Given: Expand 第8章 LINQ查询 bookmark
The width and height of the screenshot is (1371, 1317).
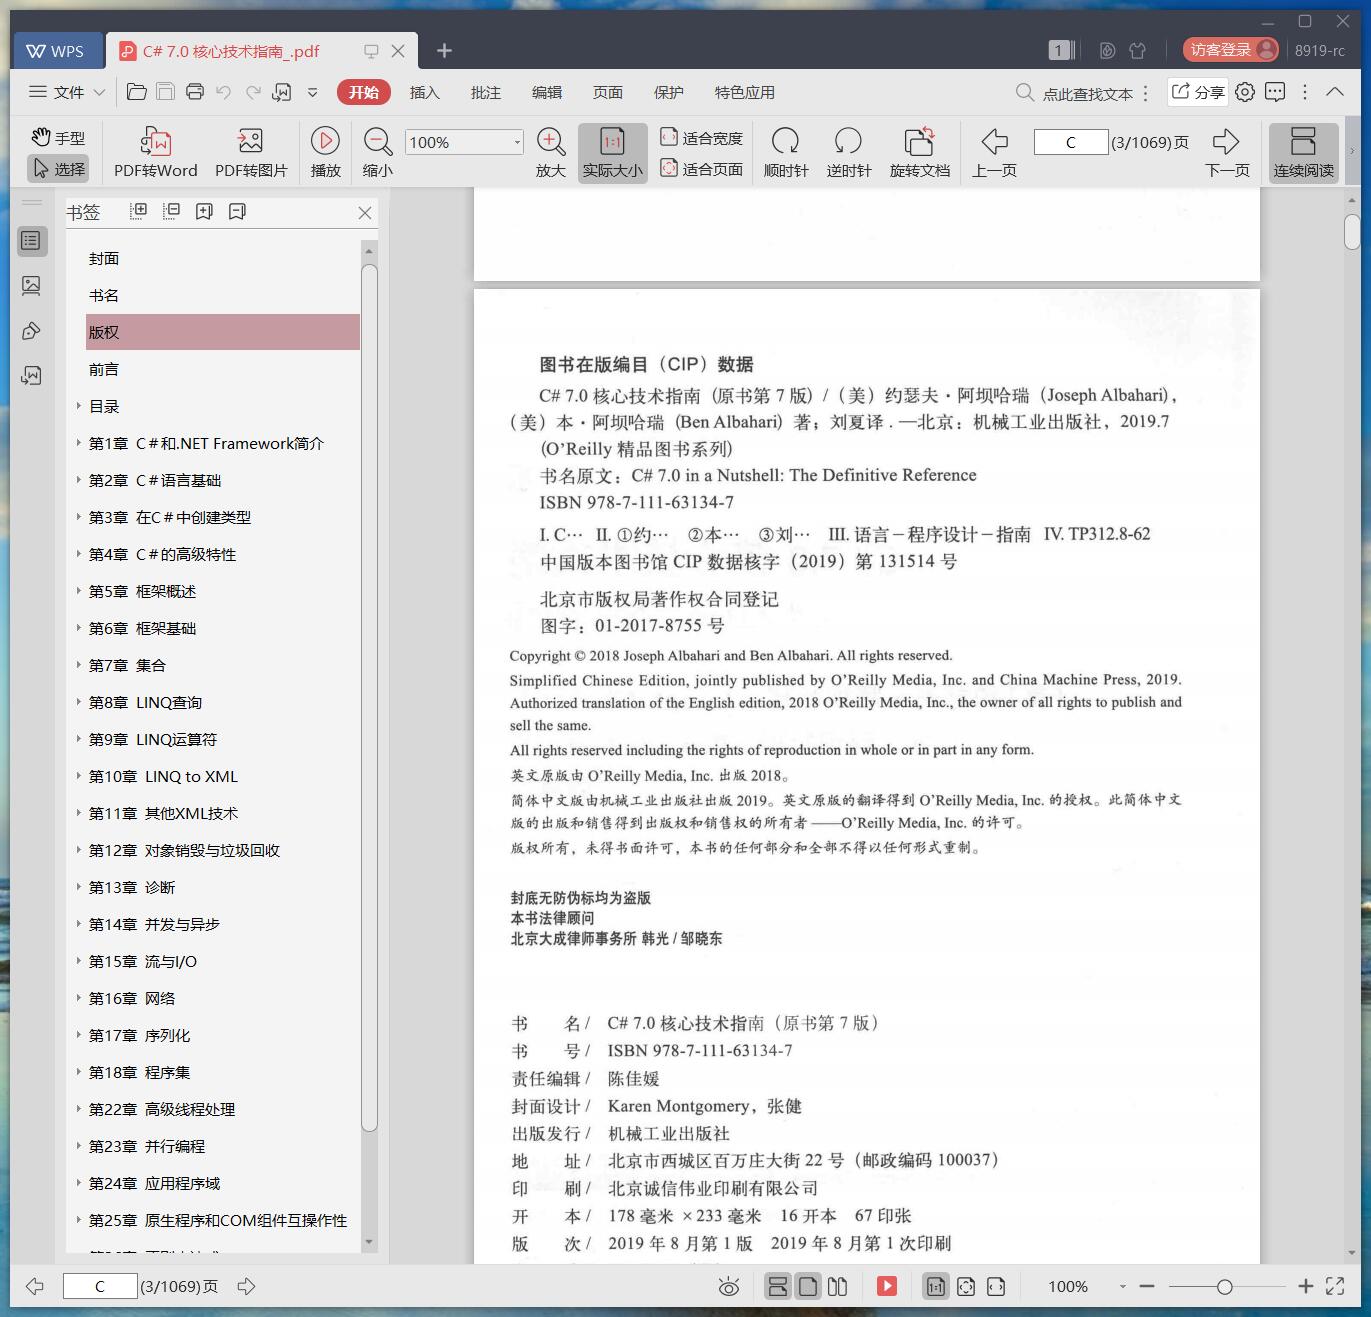Looking at the screenshot, I should point(79,702).
